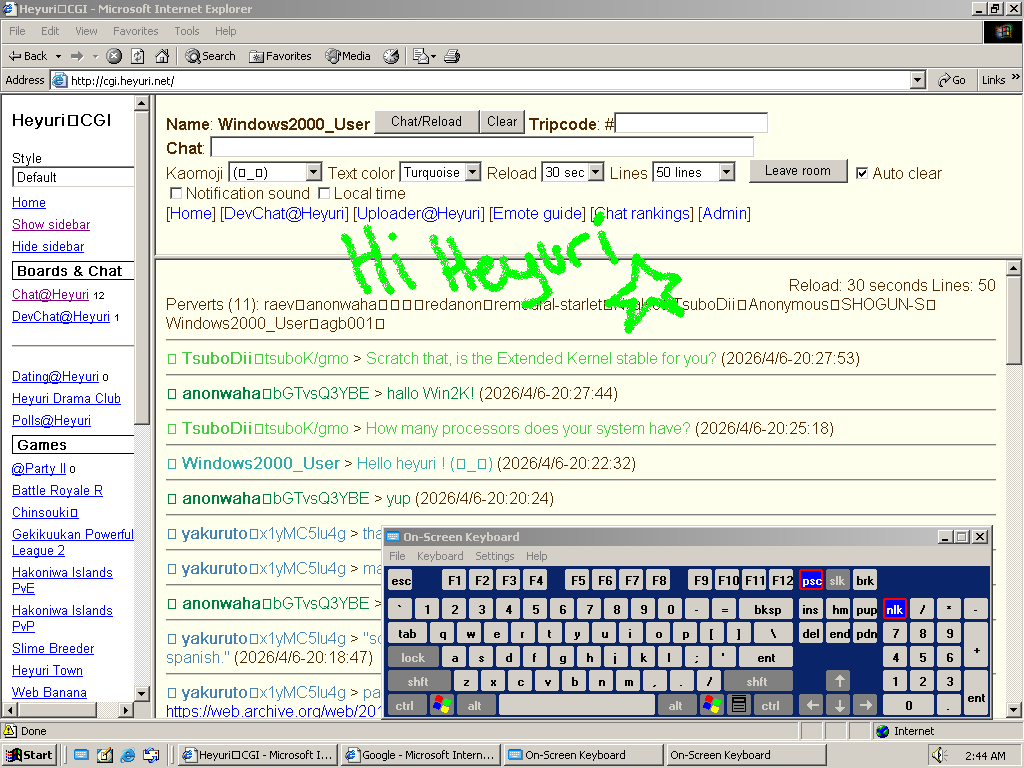Open the Favorites menu in the menu bar
This screenshot has height=768, width=1024.
click(135, 31)
